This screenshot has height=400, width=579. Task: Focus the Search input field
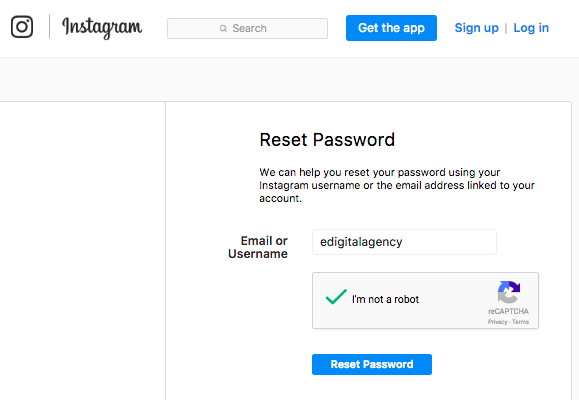[x=247, y=28]
